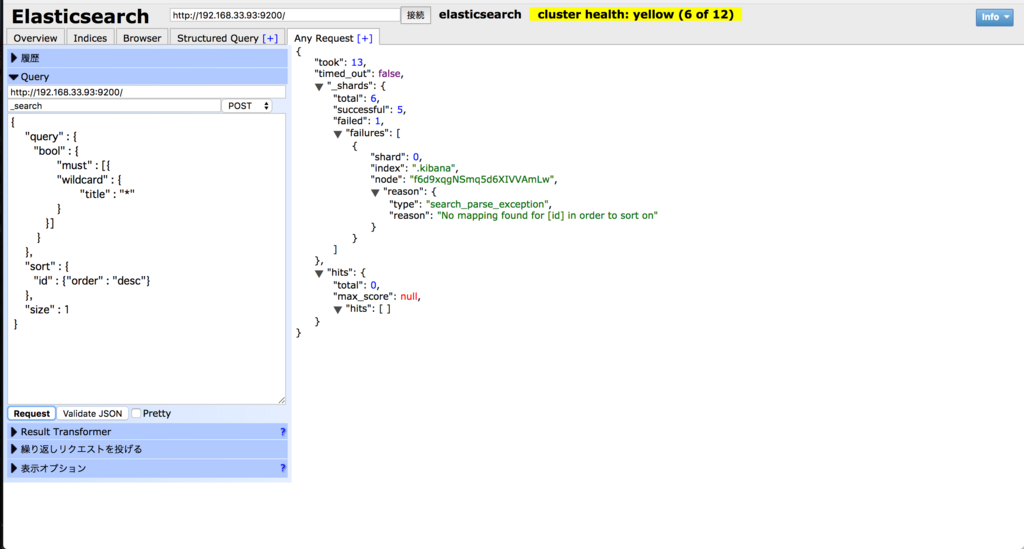1024x549 pixels.
Task: Collapse the "failures" array node
Action: [x=338, y=134]
